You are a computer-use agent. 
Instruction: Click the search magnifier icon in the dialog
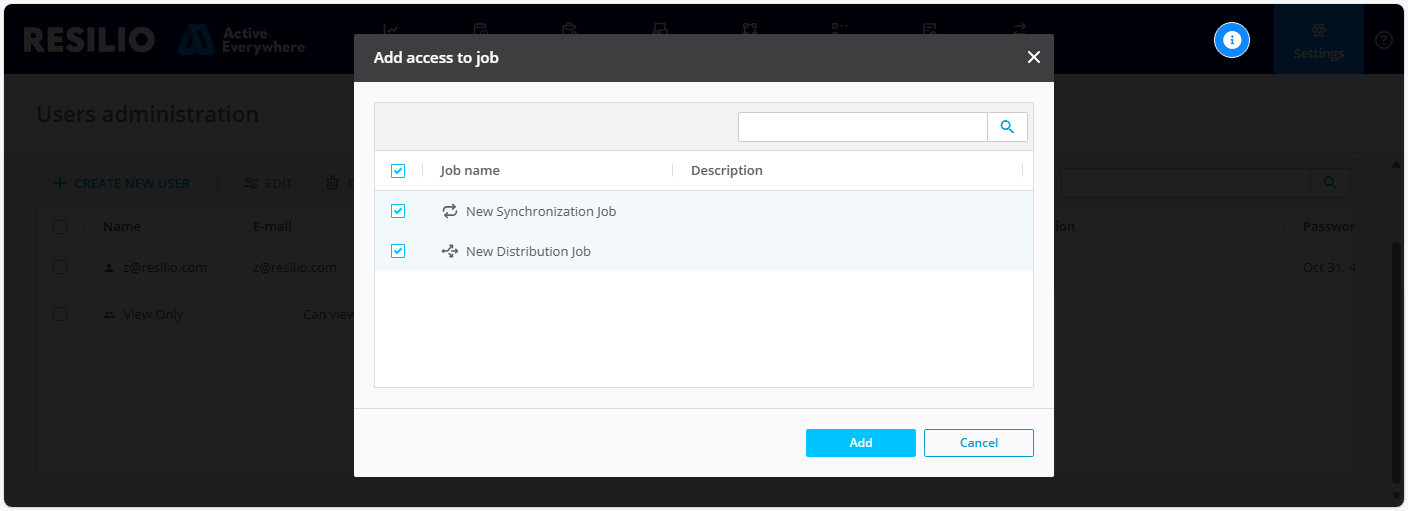1007,127
